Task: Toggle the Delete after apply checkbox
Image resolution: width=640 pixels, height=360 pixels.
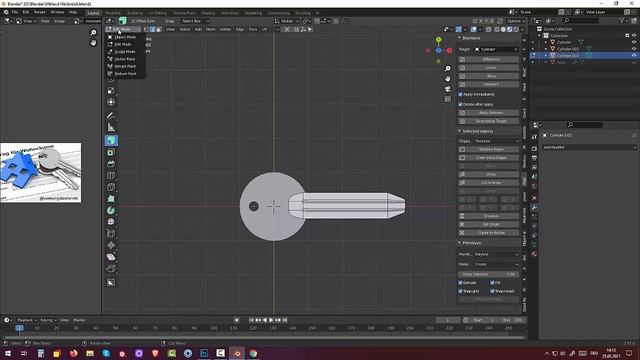Action: (460, 104)
